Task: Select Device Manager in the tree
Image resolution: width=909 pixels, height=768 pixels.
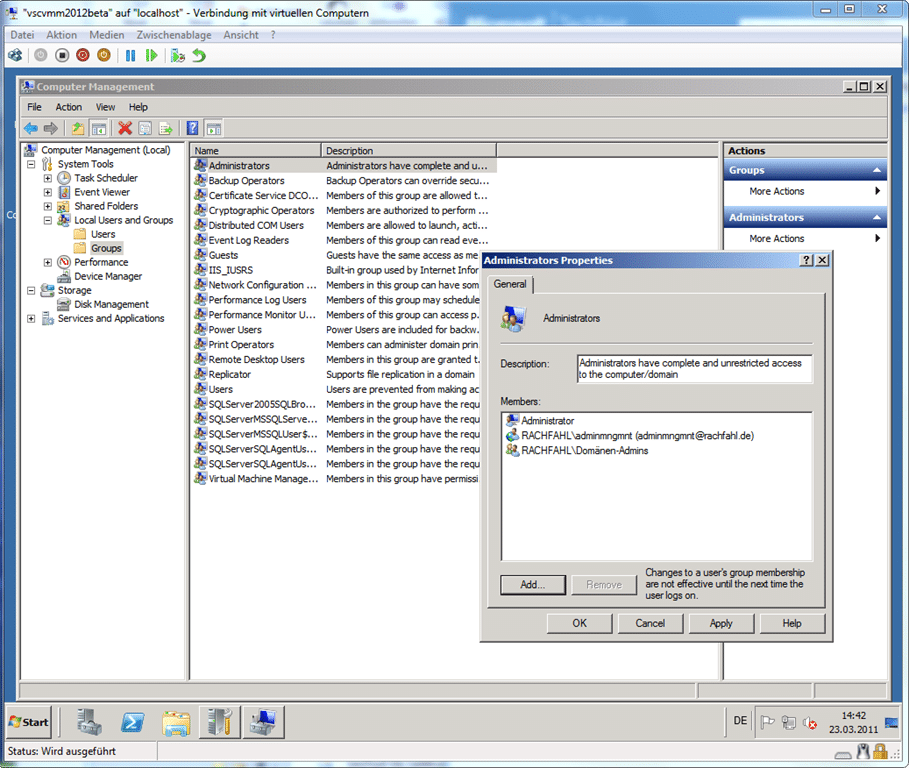Action: coord(108,276)
